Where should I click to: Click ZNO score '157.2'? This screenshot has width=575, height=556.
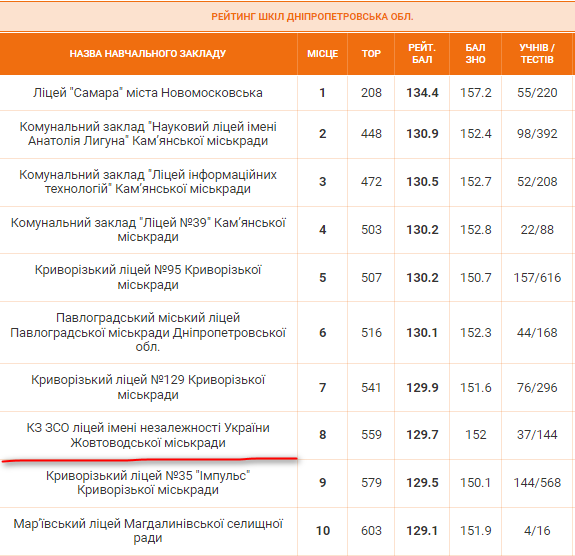[476, 93]
